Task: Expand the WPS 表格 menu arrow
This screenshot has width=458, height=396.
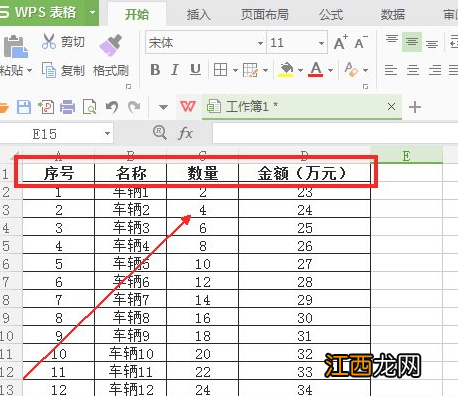Action: 92,13
